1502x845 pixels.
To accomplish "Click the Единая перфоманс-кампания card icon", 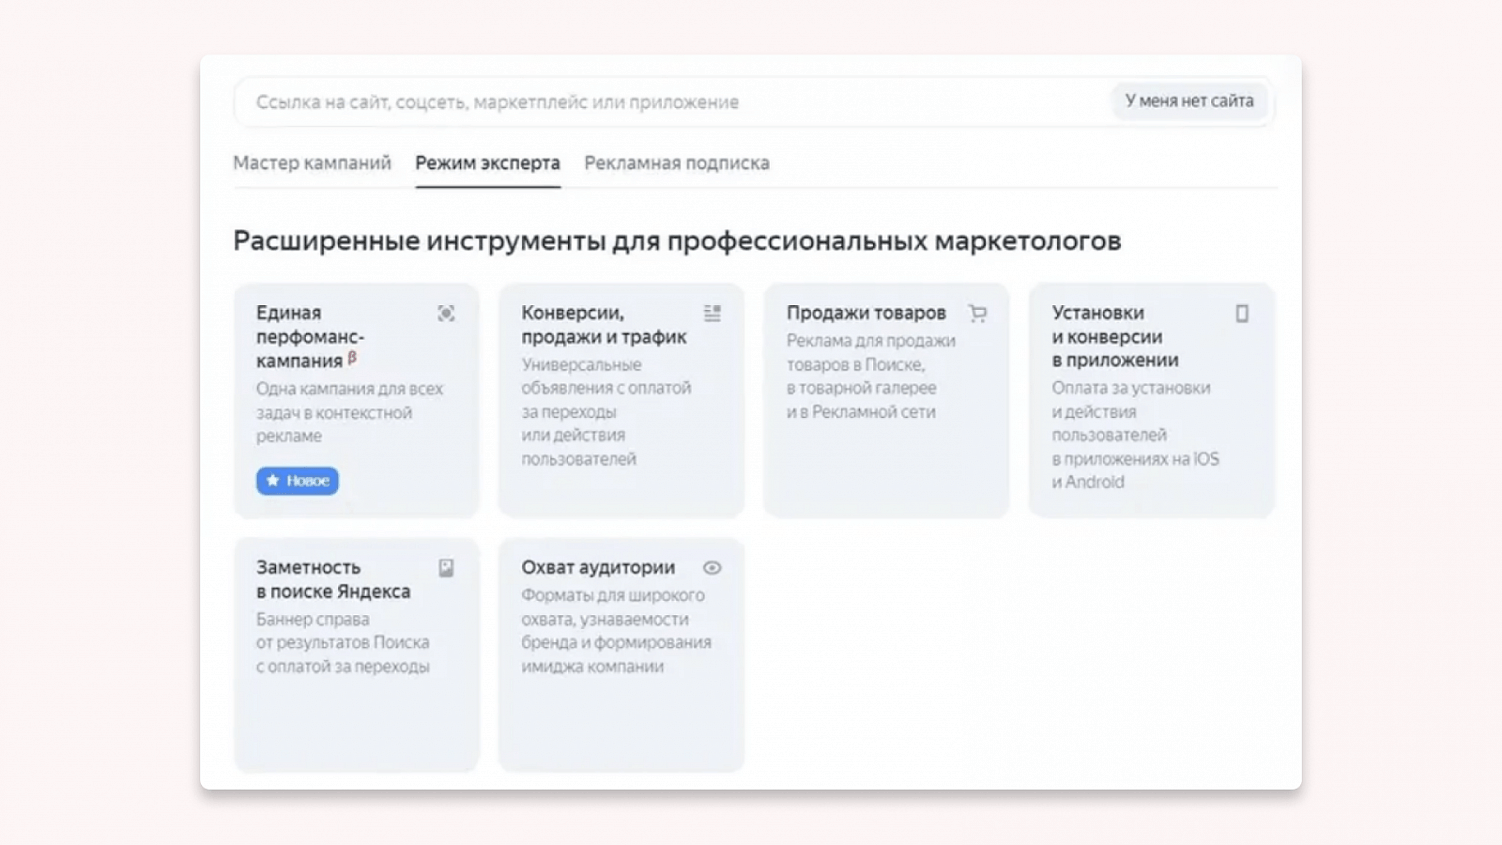I will (446, 313).
